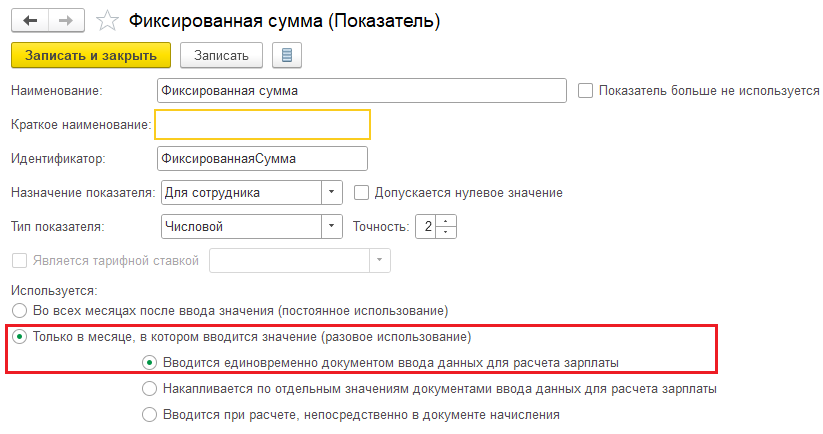This screenshot has width=823, height=434.
Task: Open the list icon menu beside Записать
Action: pyautogui.click(x=287, y=55)
